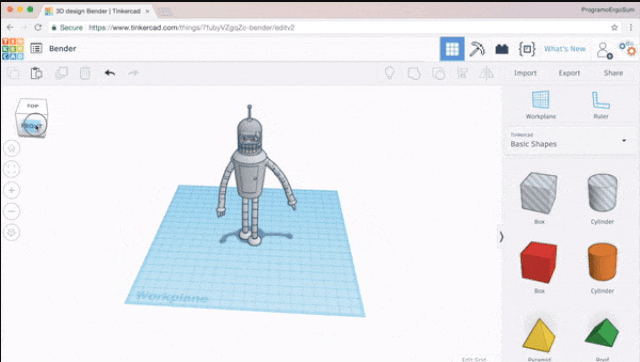Click Edit Grid at the bottom

(474, 360)
